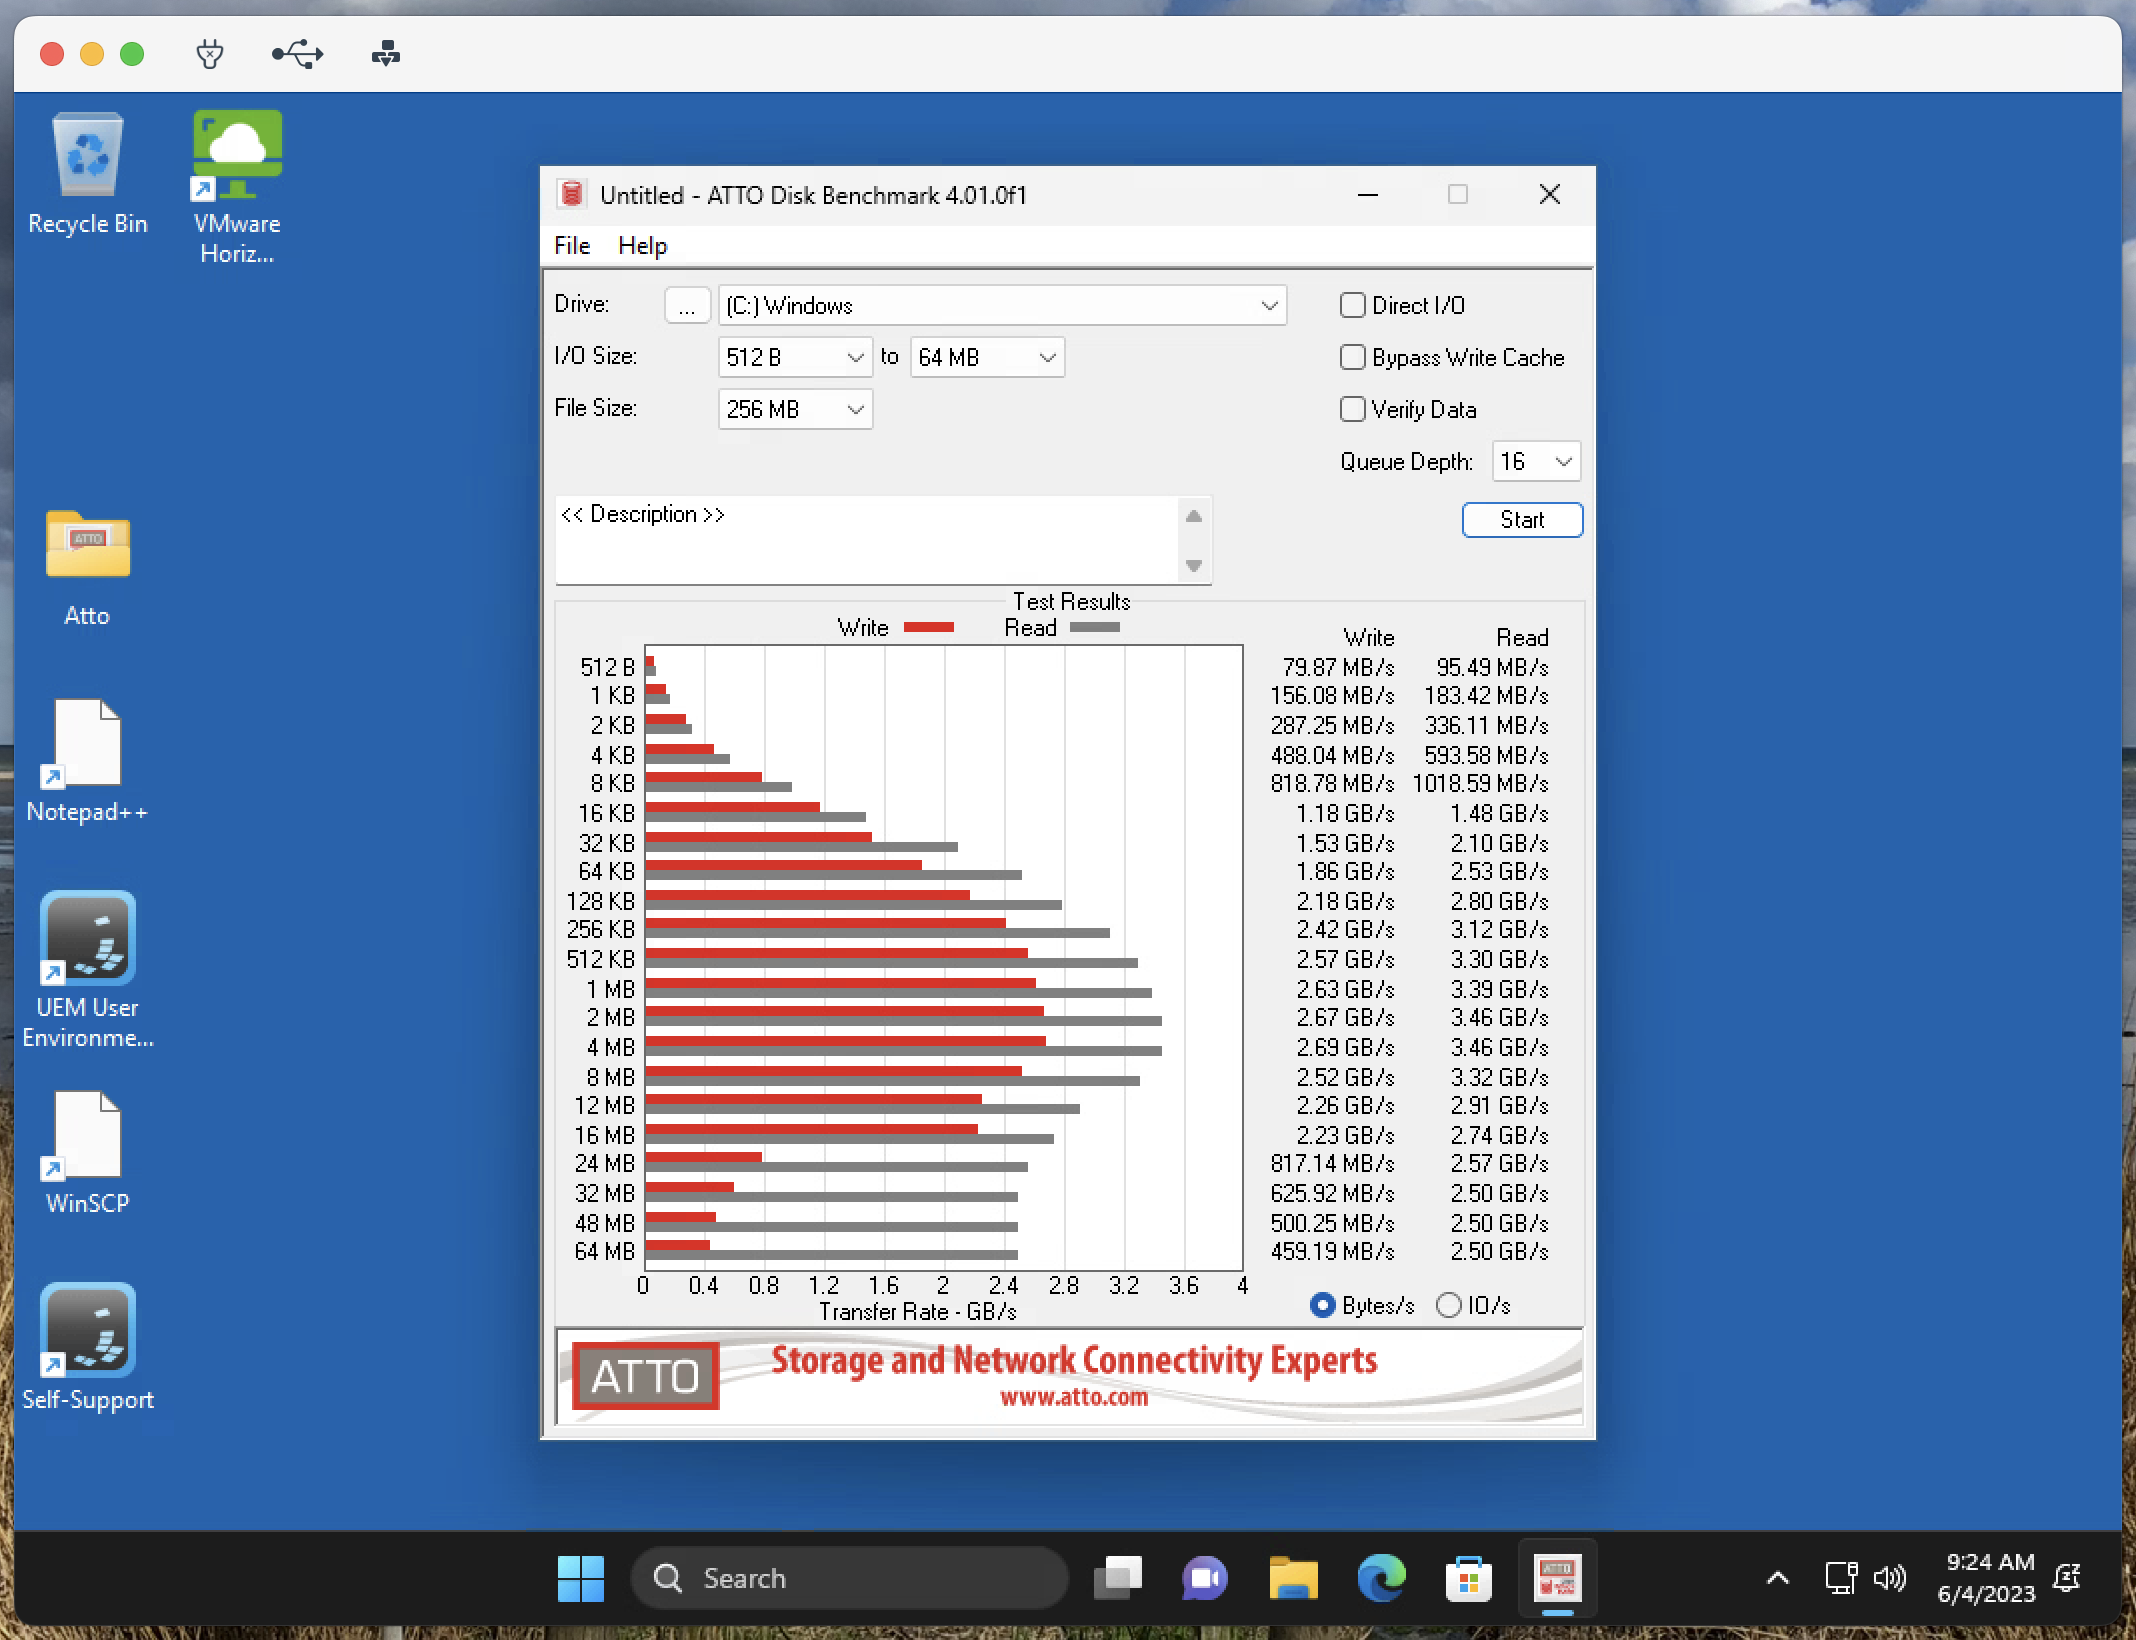Open the File menu

pyautogui.click(x=571, y=245)
